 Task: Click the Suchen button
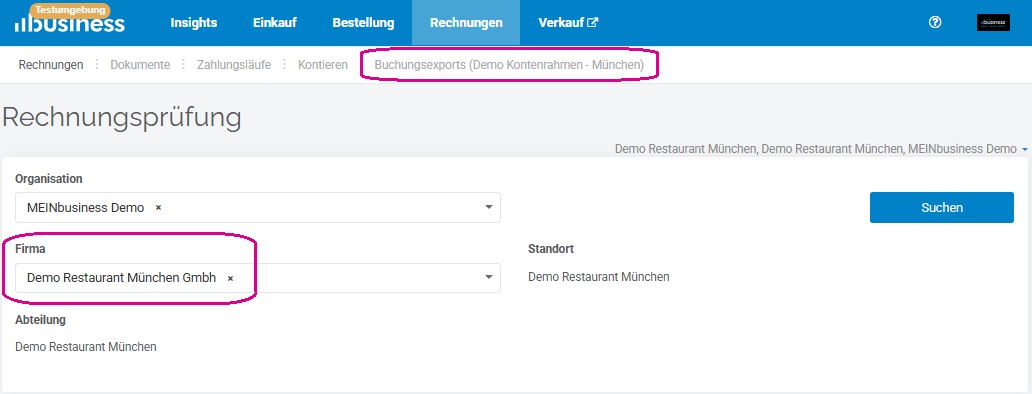(942, 207)
